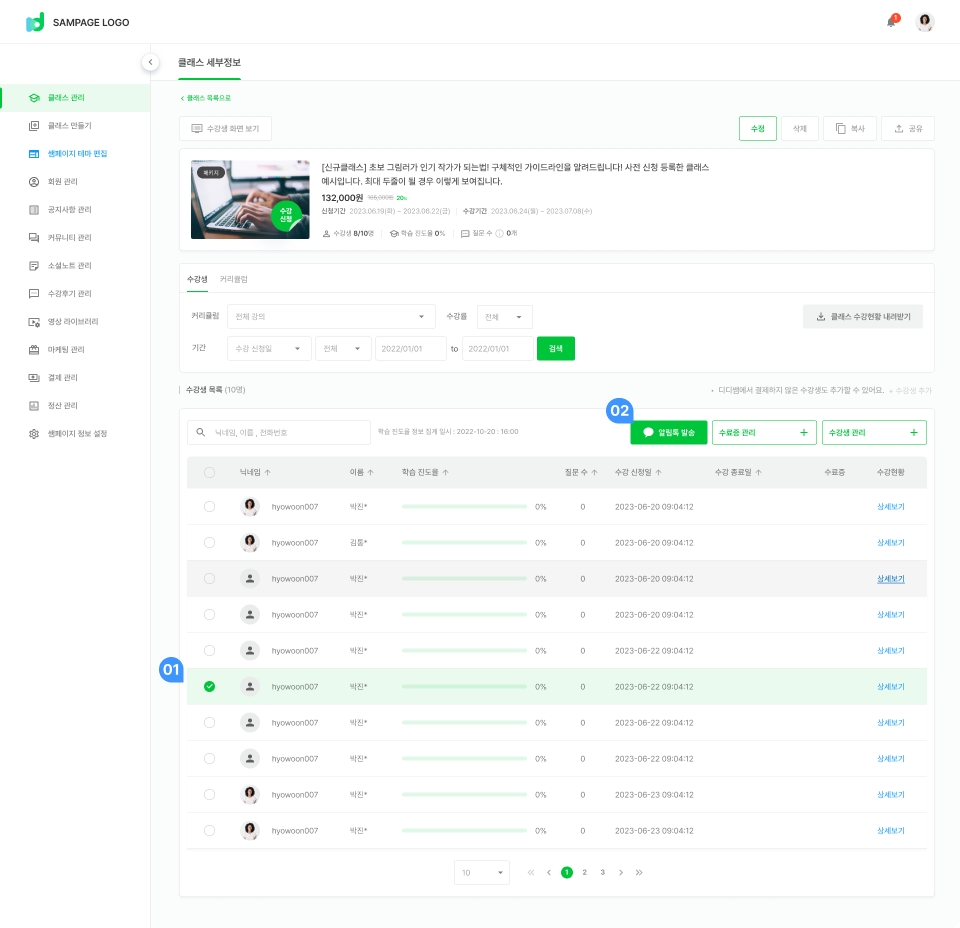
Task: Expand the 수강 신청일 period dropdown
Action: pos(268,349)
